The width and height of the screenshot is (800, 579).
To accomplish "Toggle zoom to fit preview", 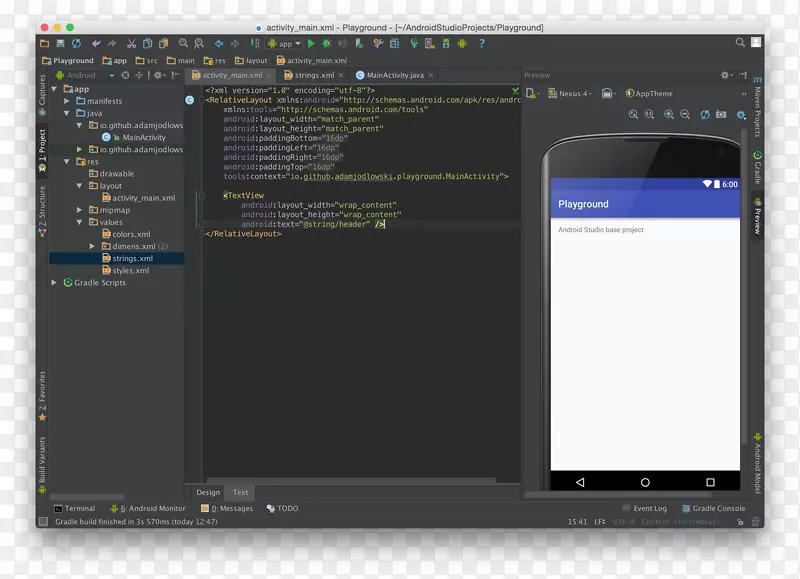I will [x=633, y=114].
